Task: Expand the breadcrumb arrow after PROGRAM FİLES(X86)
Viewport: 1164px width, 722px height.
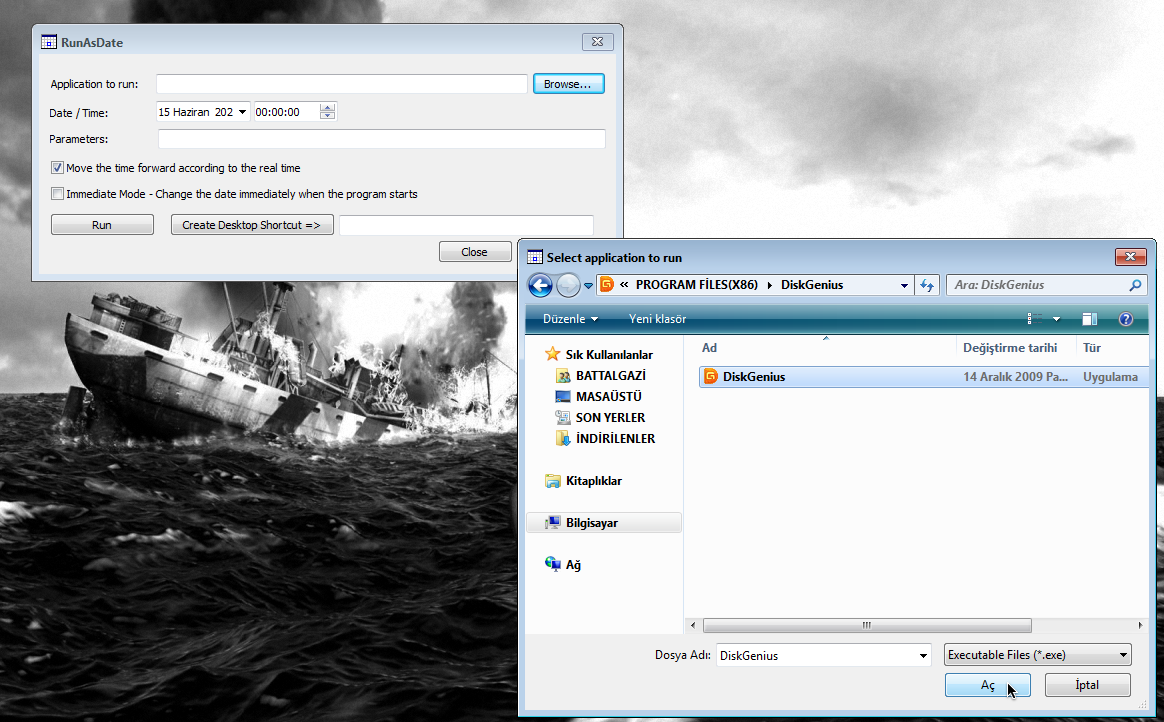Action: point(769,285)
